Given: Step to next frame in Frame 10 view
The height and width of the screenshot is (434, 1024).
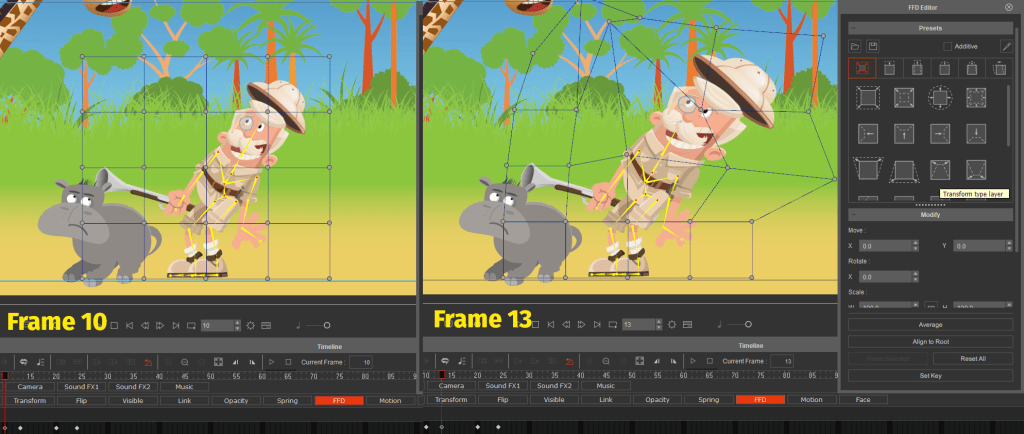Looking at the screenshot, I should click(160, 325).
